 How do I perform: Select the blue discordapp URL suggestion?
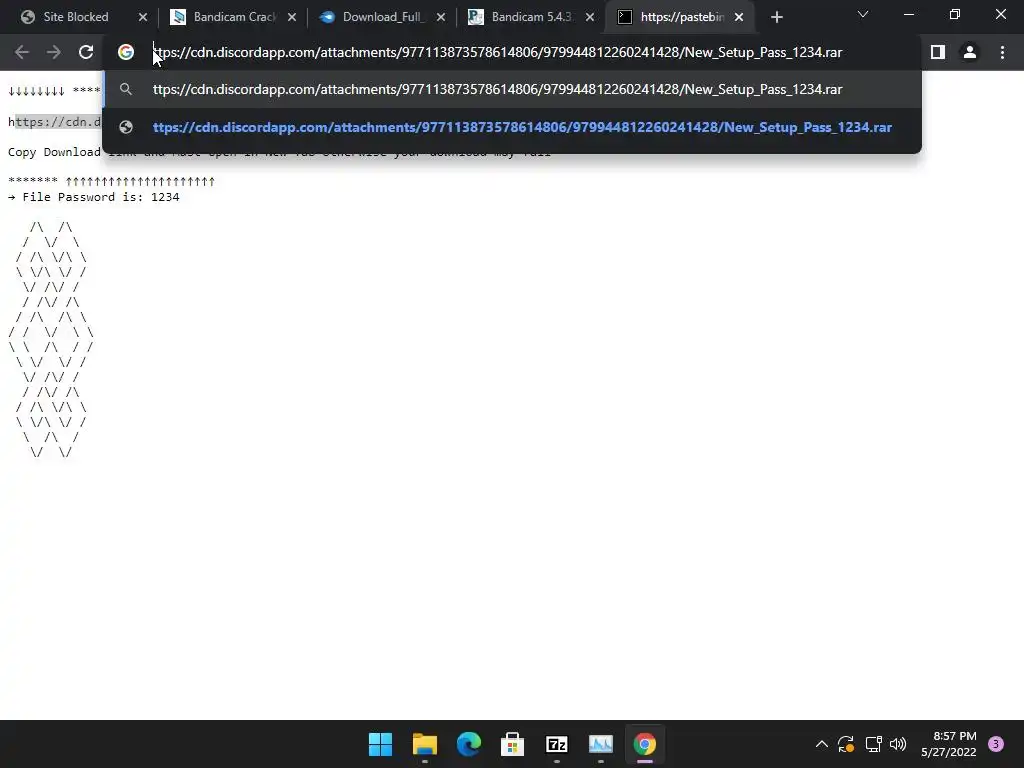pyautogui.click(x=512, y=127)
